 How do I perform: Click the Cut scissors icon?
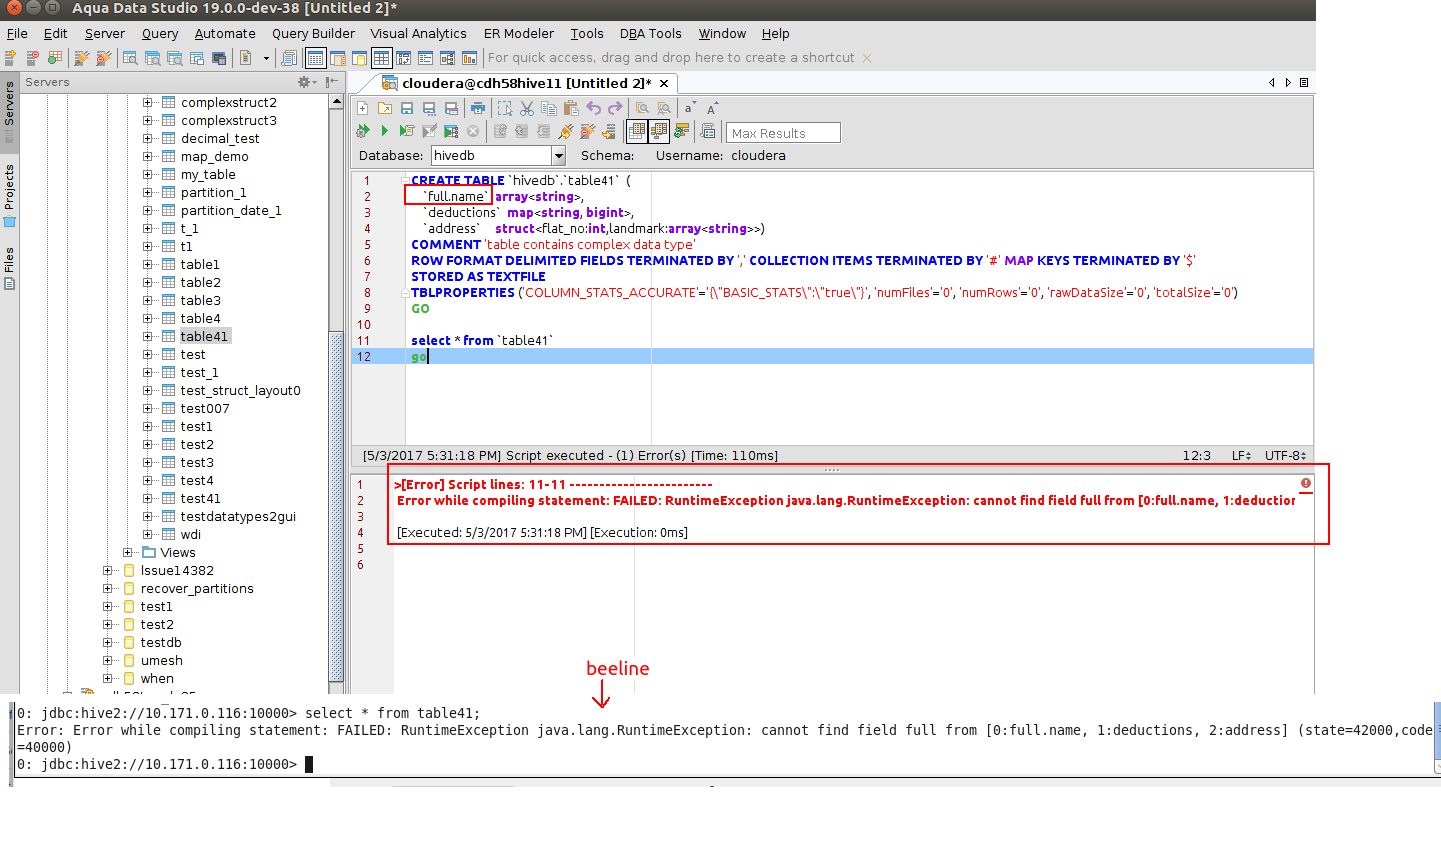(527, 108)
